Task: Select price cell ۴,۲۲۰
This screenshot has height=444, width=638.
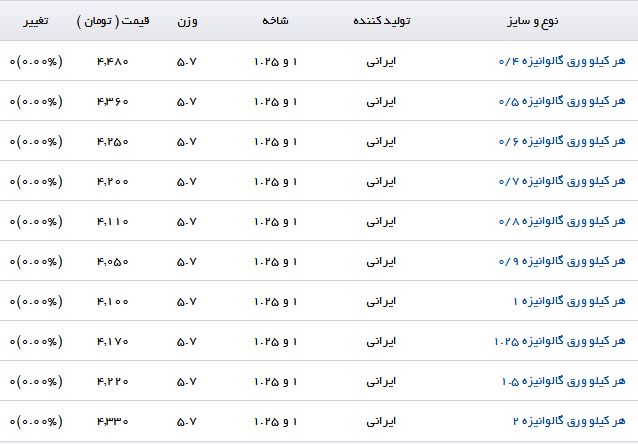Action: [113, 382]
